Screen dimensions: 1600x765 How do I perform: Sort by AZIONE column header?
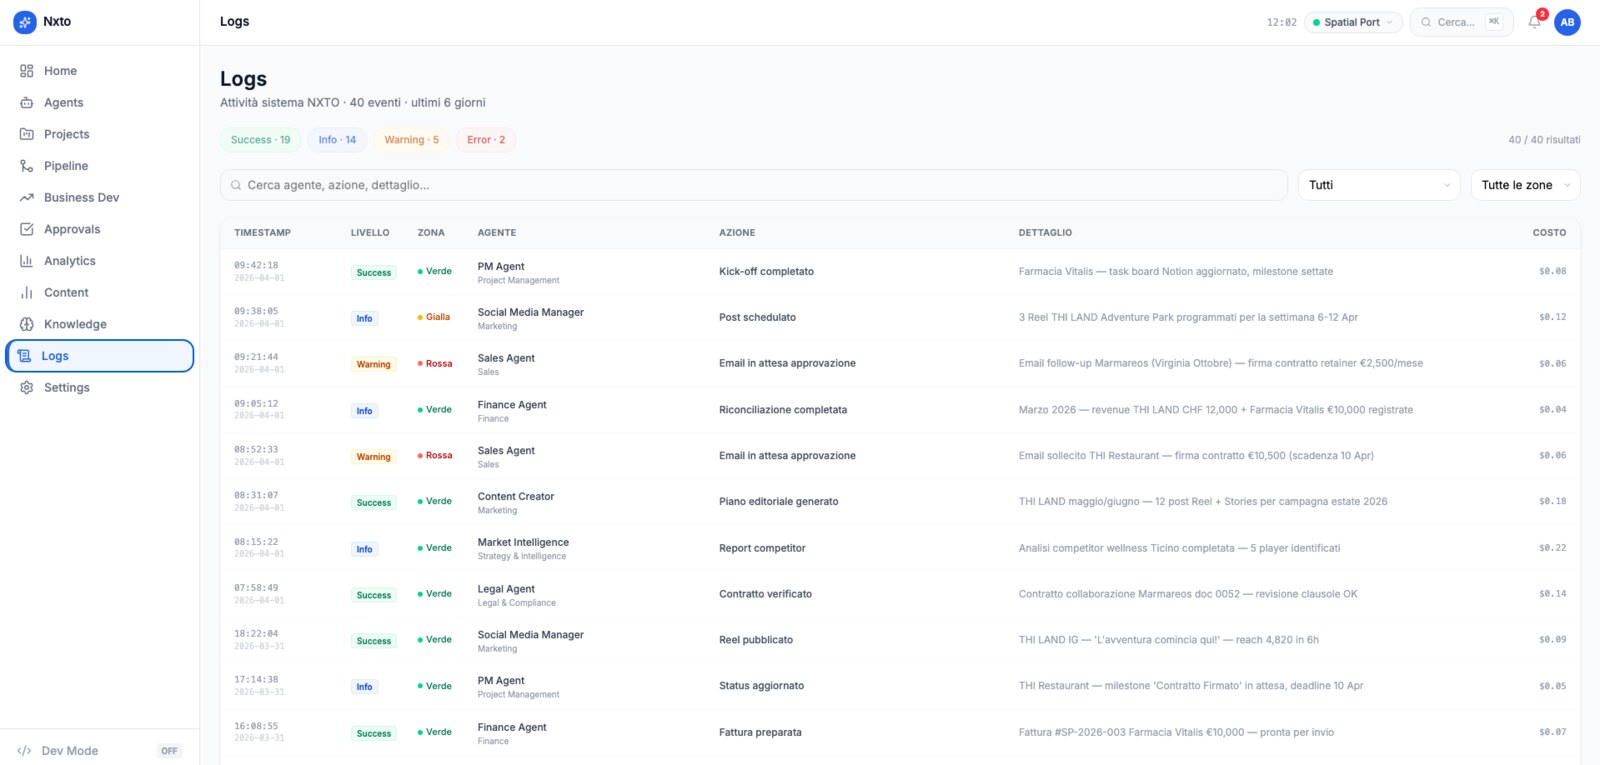[737, 233]
